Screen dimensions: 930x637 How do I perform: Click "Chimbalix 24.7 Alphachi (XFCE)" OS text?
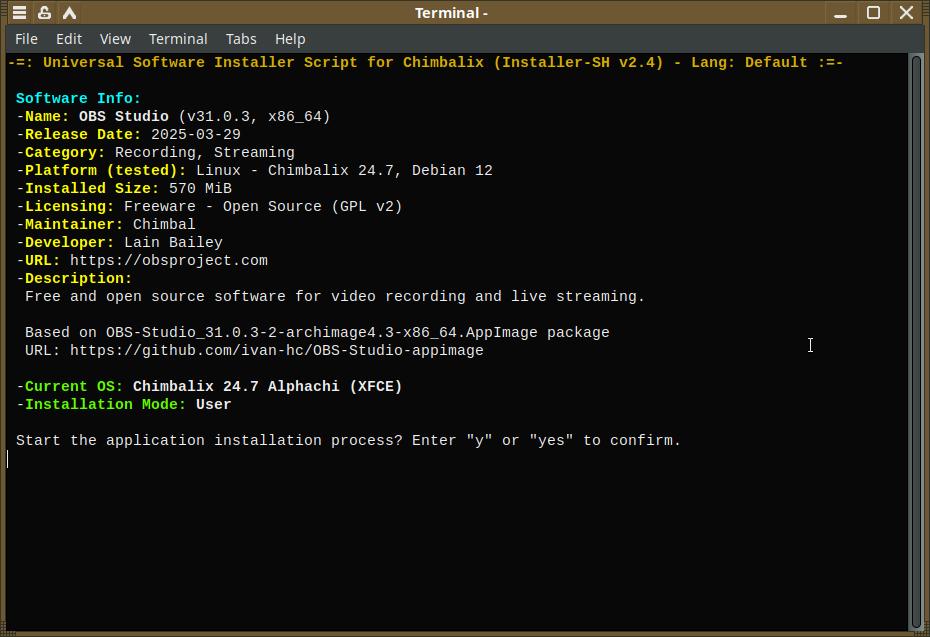tap(267, 387)
